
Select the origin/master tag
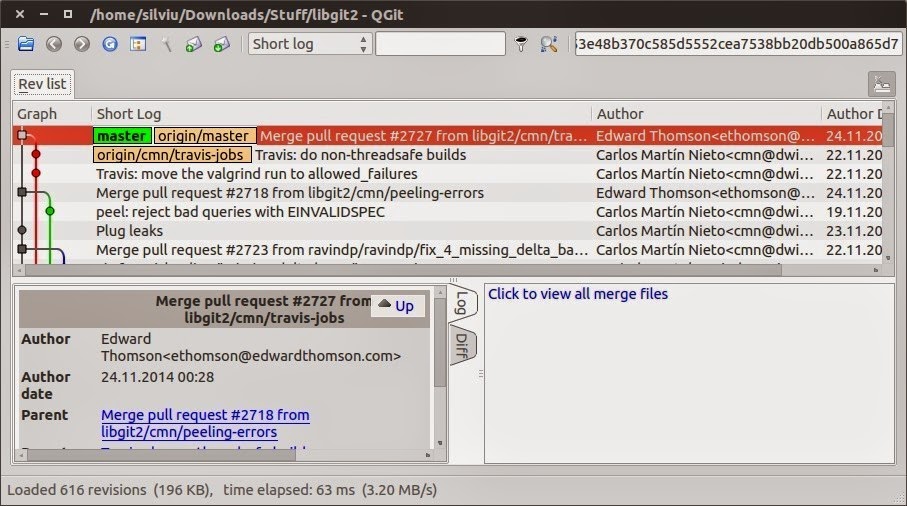tap(205, 136)
